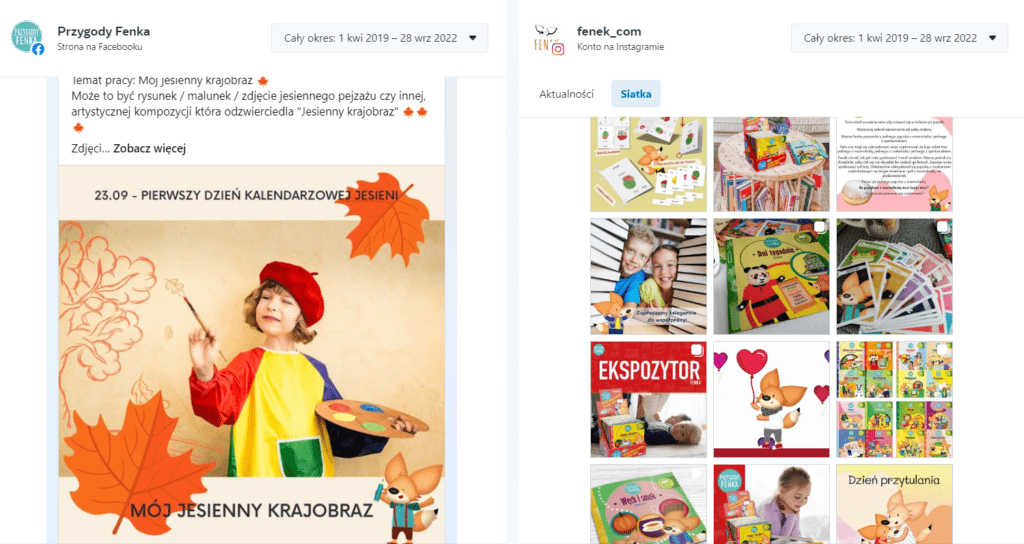Screen dimensions: 1024x544
Task: Select the Siatka tab
Action: 635,94
